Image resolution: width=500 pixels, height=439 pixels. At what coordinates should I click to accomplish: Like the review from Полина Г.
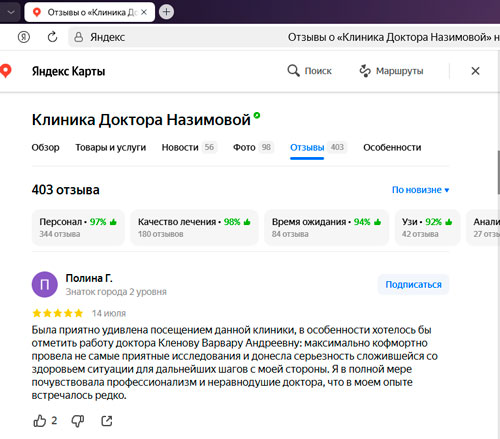click(x=40, y=421)
